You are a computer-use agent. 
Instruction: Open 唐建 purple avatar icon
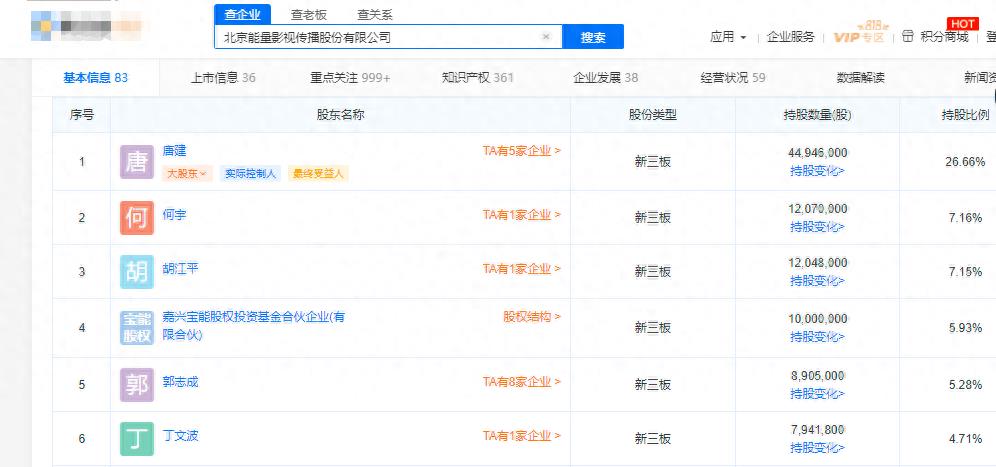tap(137, 162)
